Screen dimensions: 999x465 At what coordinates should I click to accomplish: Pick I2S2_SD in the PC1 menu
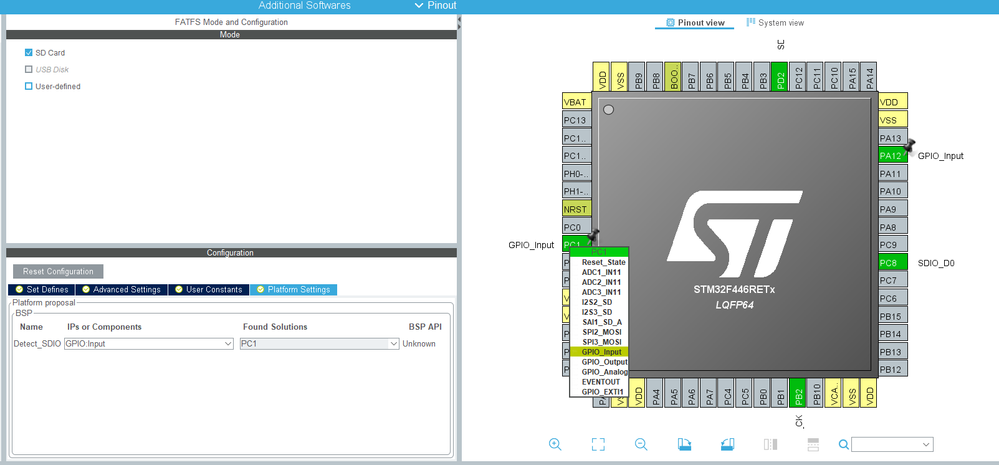[599, 302]
